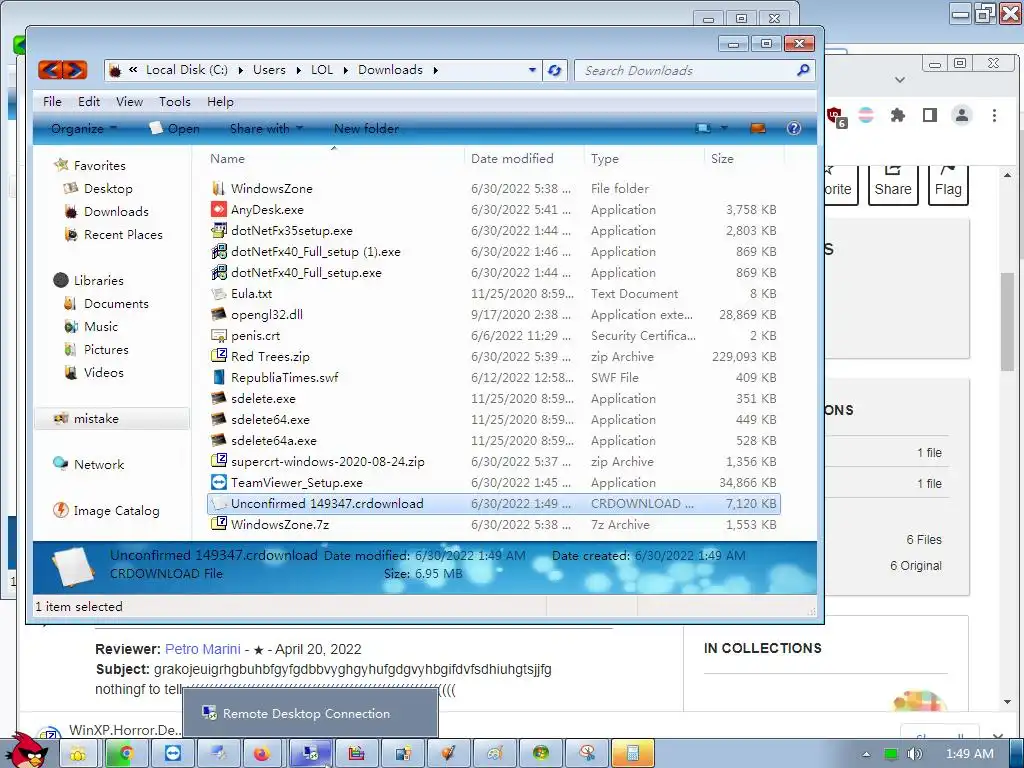This screenshot has width=1024, height=768.
Task: Open Videos library in sidebar
Action: pos(93,372)
